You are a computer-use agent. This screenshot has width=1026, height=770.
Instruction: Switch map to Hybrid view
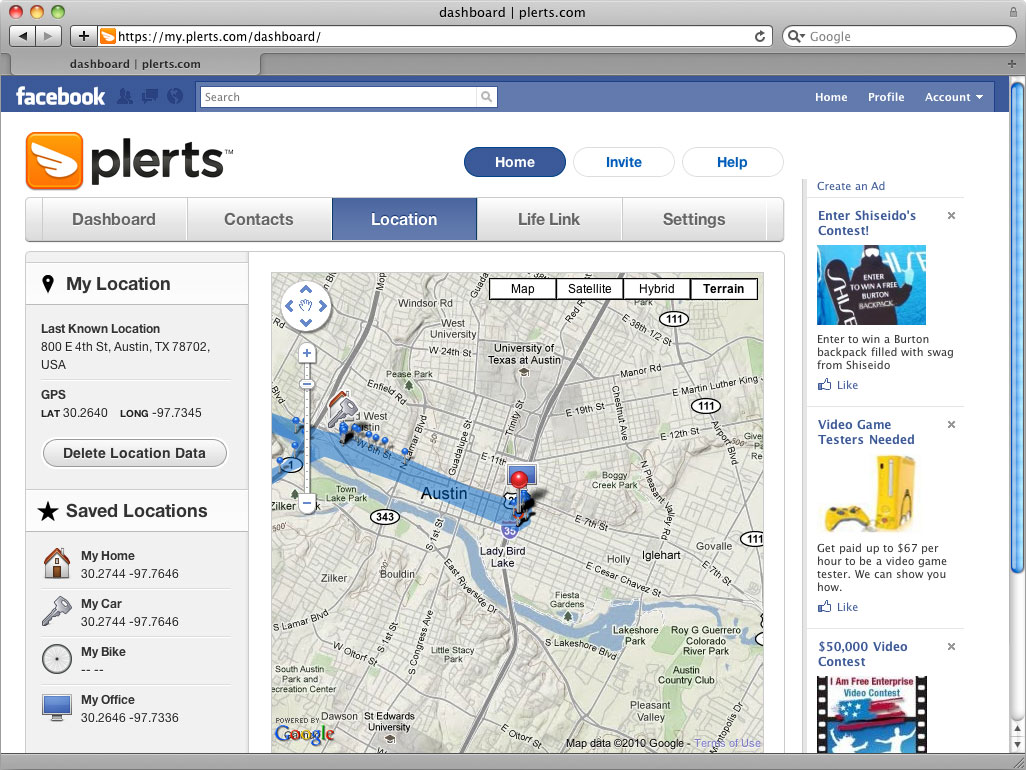(x=656, y=289)
